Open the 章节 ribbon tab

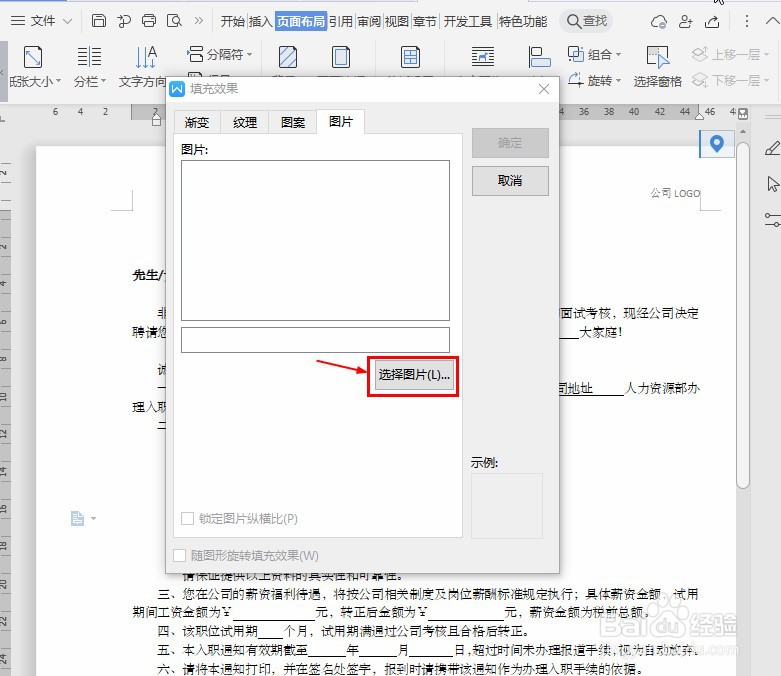425,21
